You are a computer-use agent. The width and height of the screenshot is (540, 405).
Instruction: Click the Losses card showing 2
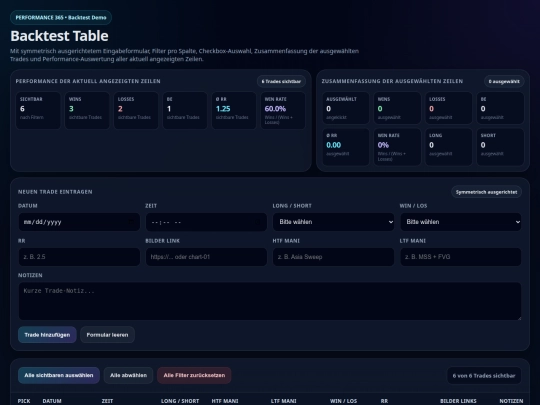pos(136,111)
